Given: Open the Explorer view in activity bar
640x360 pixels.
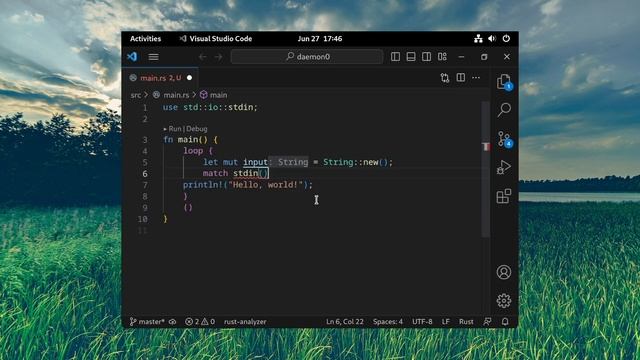Looking at the screenshot, I should tap(504, 82).
